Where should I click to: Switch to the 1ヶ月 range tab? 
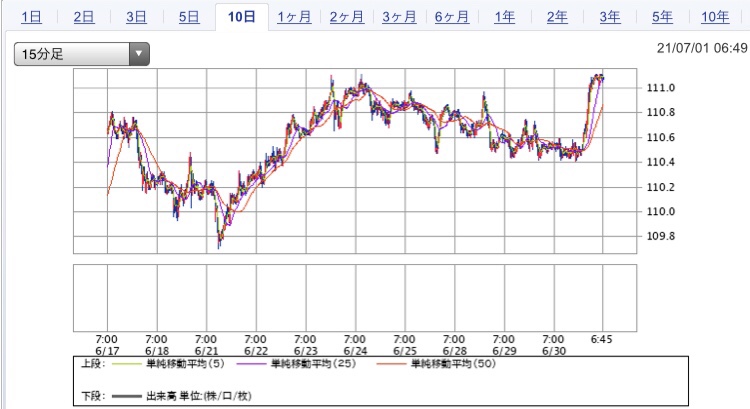tap(294, 17)
